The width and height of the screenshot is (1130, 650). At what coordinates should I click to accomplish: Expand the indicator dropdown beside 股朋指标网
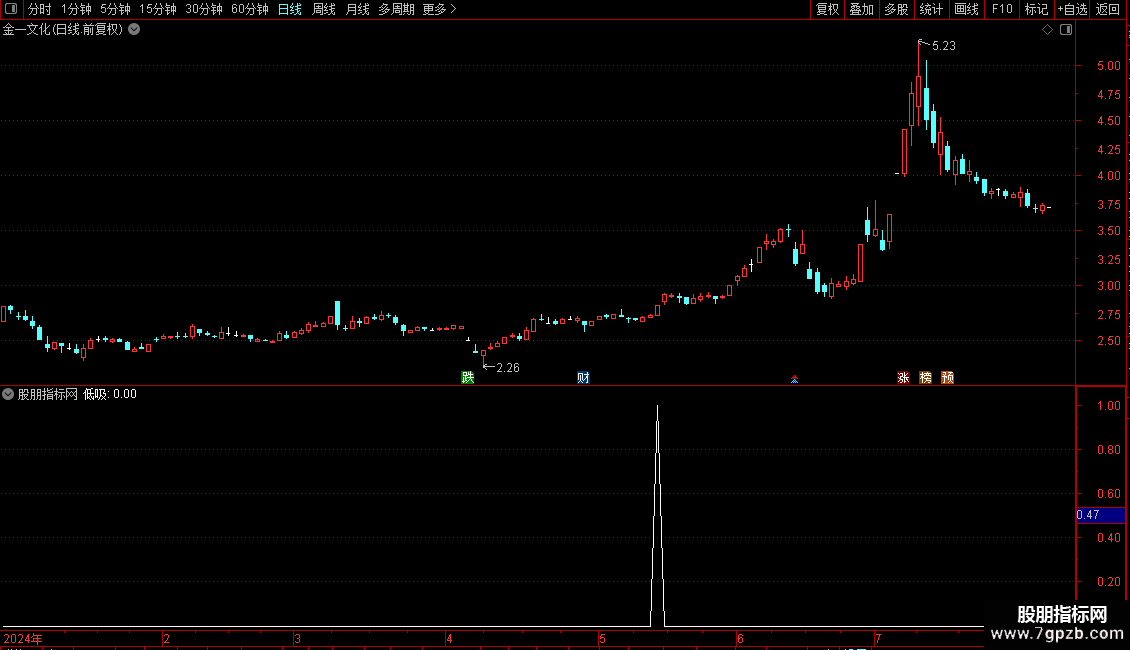pos(8,394)
